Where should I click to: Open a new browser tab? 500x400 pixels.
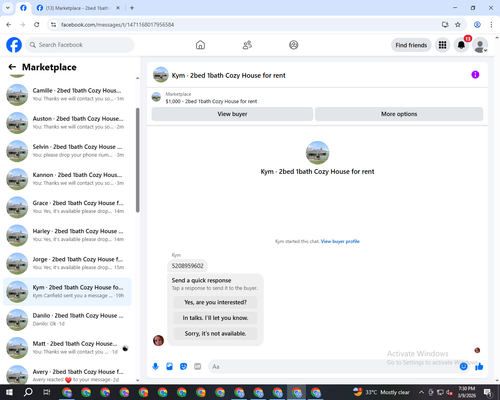pyautogui.click(x=132, y=8)
